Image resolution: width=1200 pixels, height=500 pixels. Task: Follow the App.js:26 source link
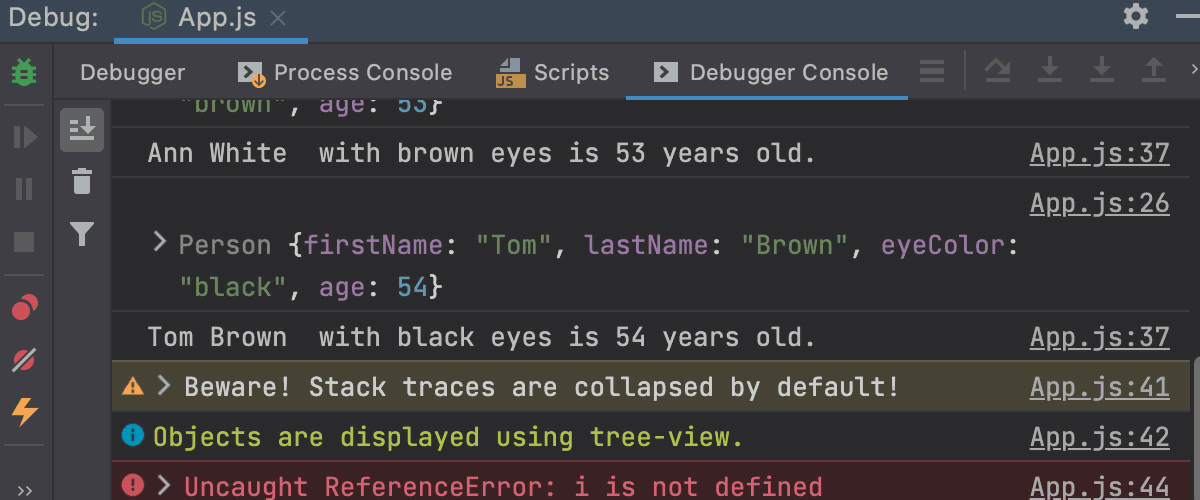click(1099, 203)
